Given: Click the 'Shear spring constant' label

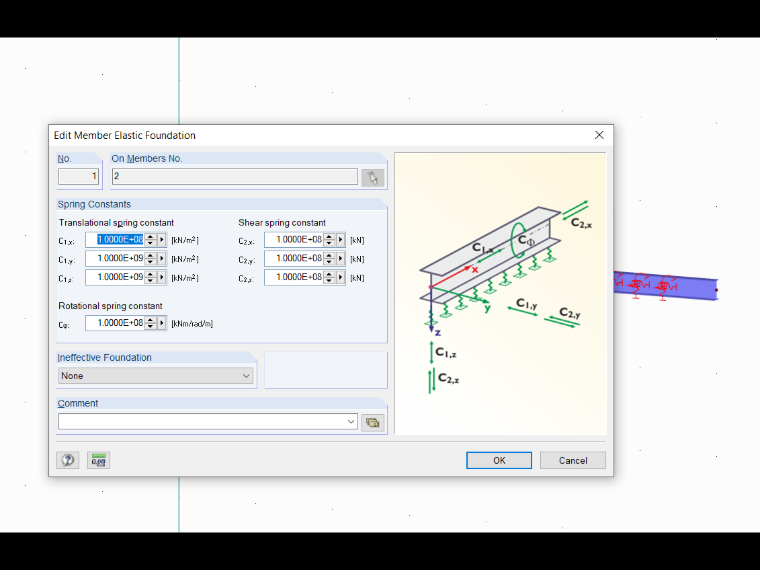Looking at the screenshot, I should point(282,222).
